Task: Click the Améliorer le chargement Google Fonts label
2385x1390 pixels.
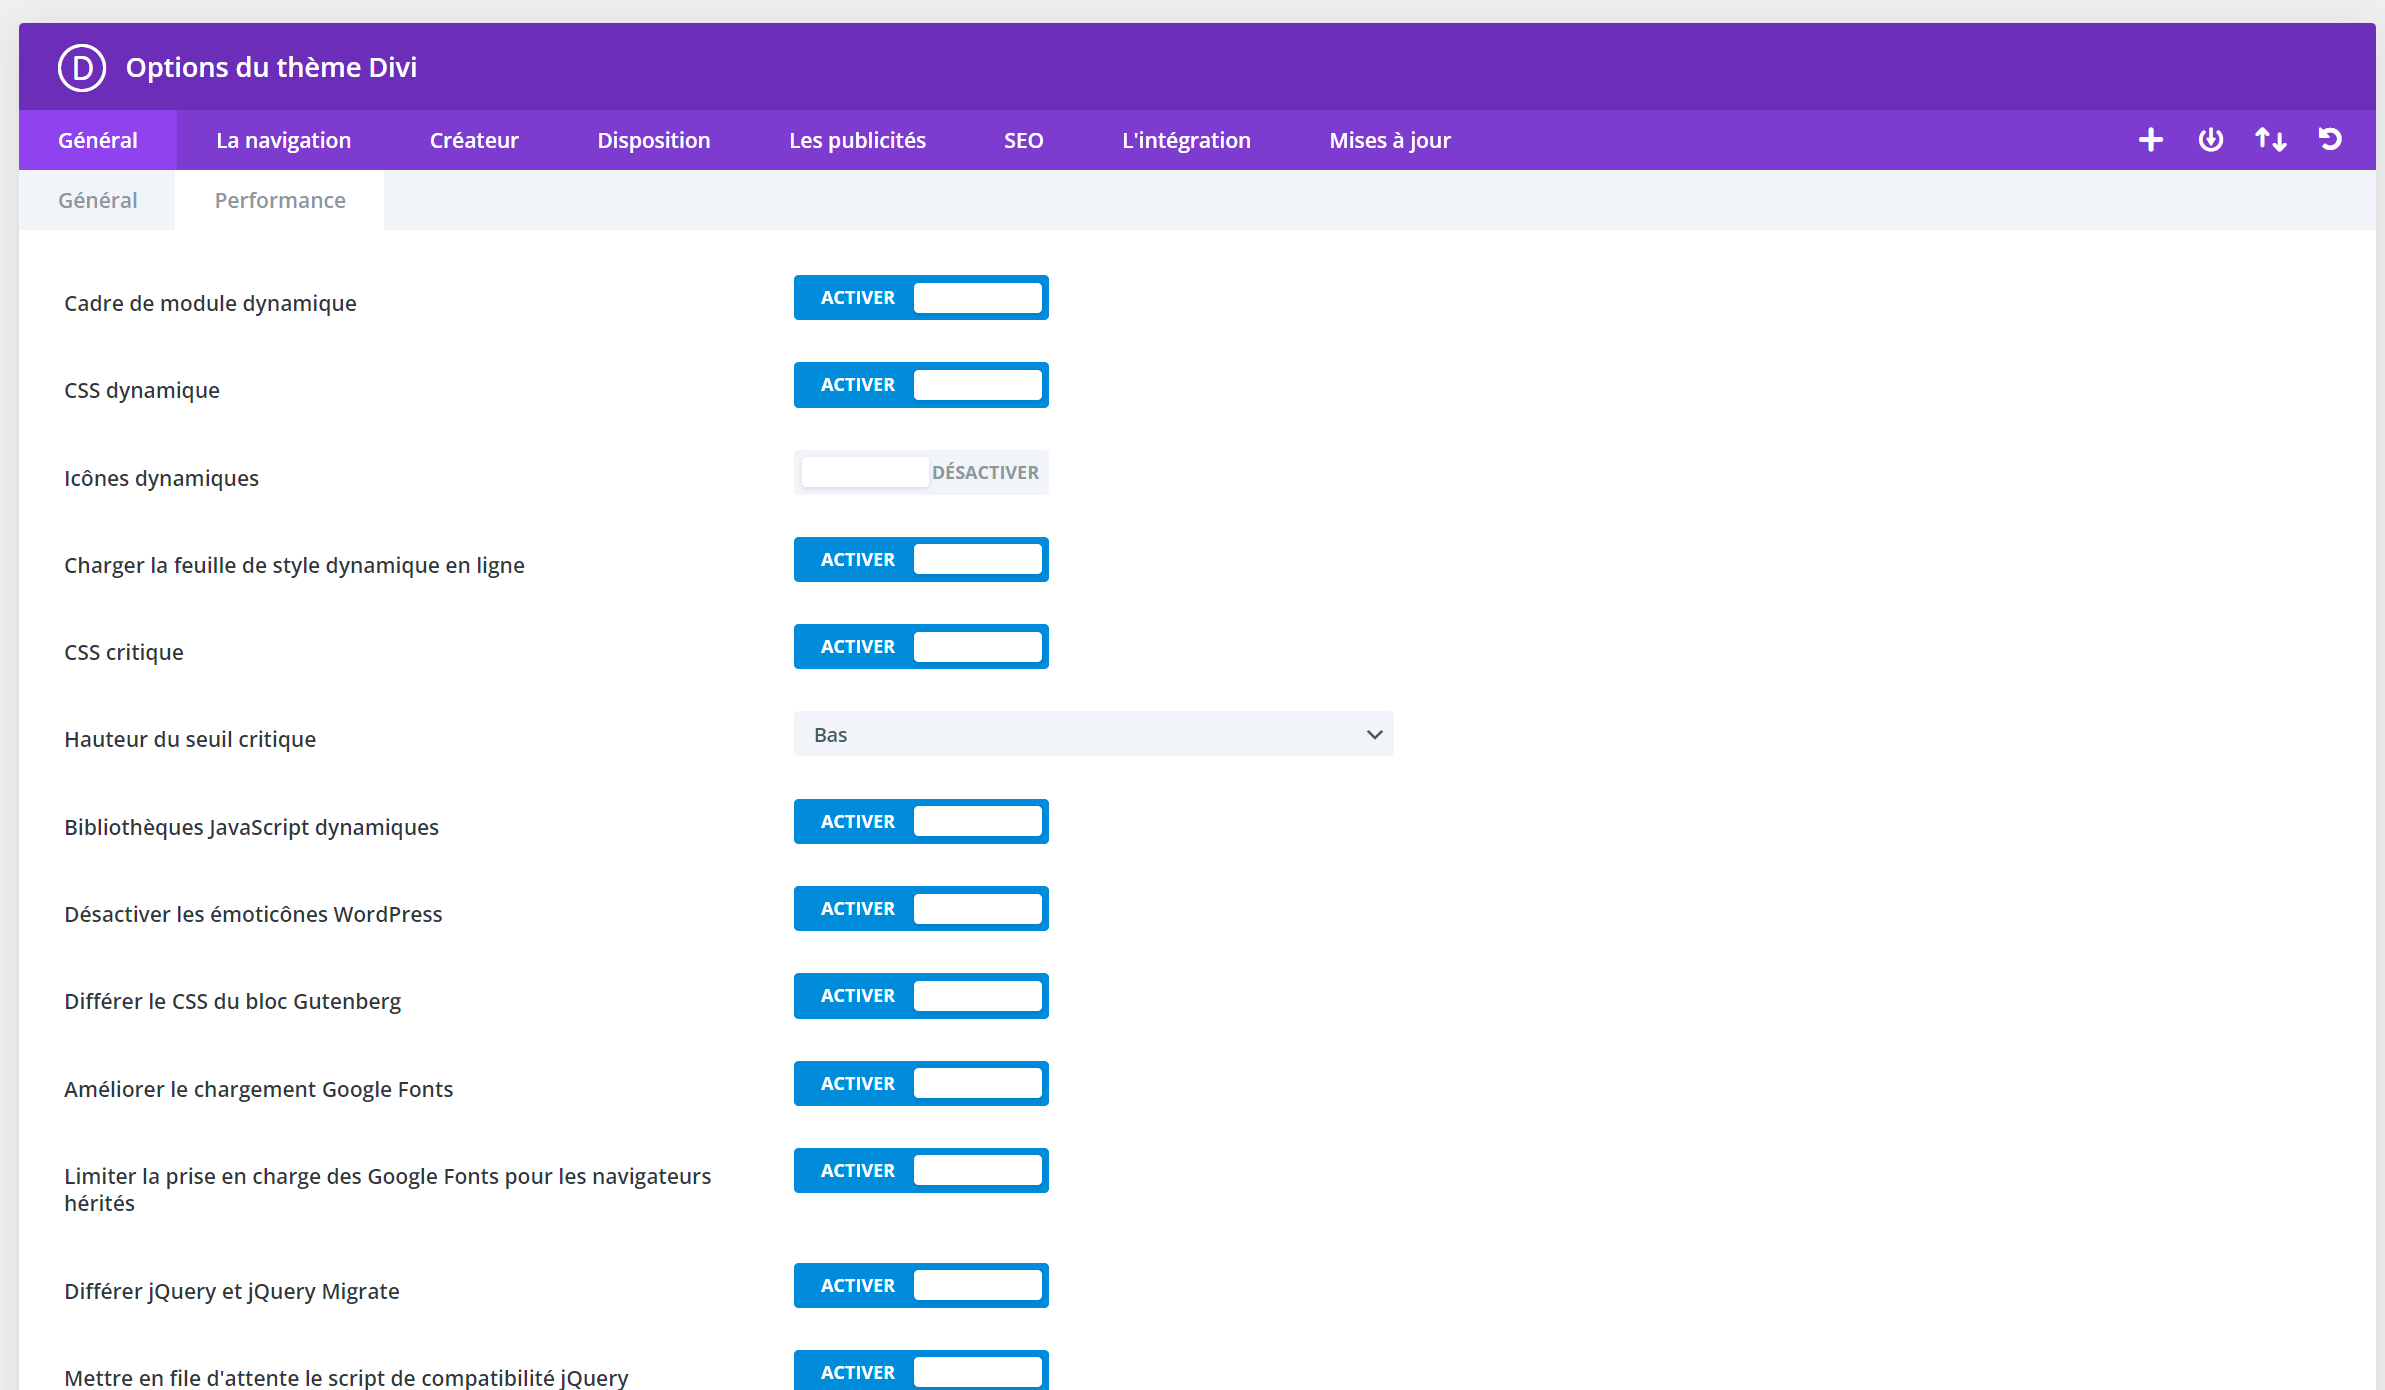Action: [x=258, y=1090]
